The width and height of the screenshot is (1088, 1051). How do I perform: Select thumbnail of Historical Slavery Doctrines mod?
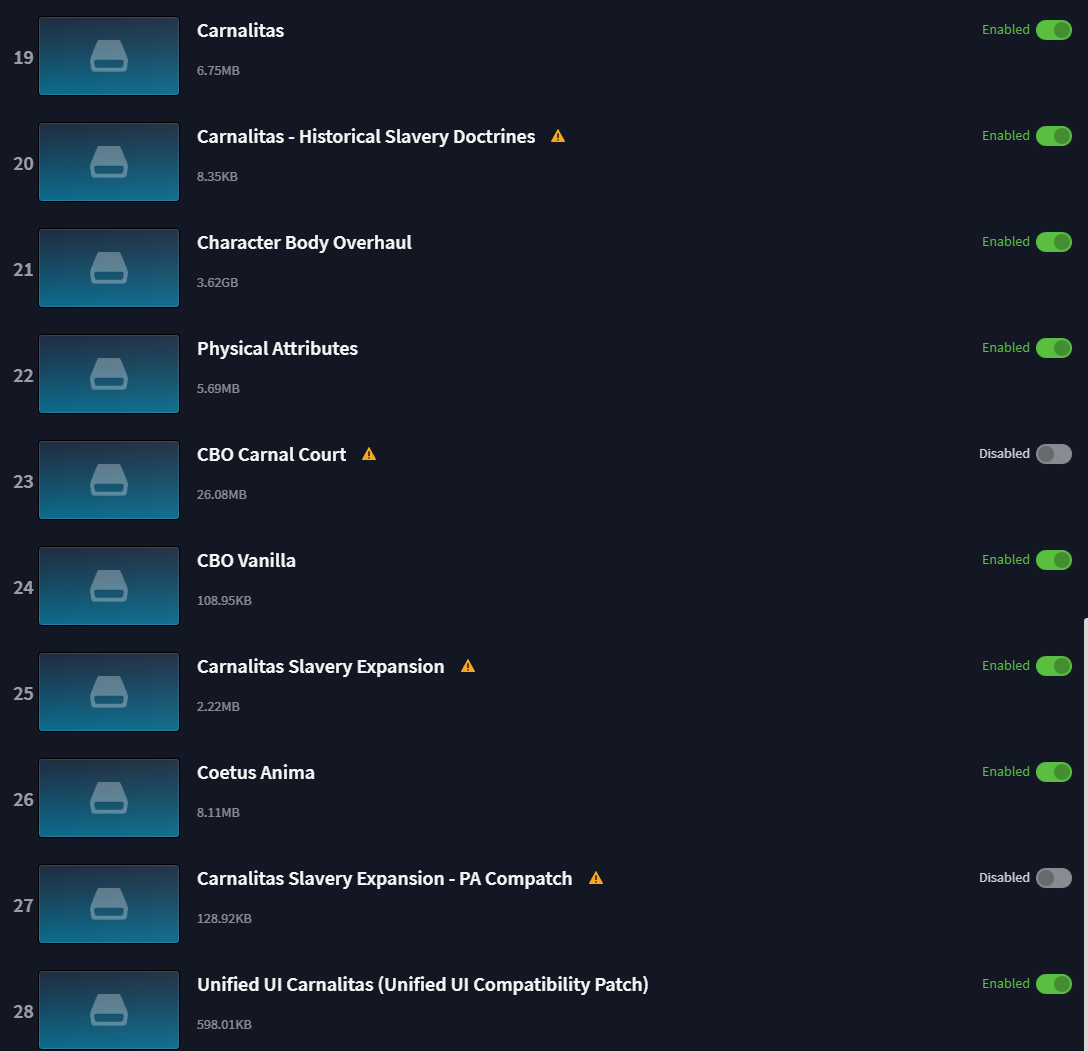click(x=109, y=162)
